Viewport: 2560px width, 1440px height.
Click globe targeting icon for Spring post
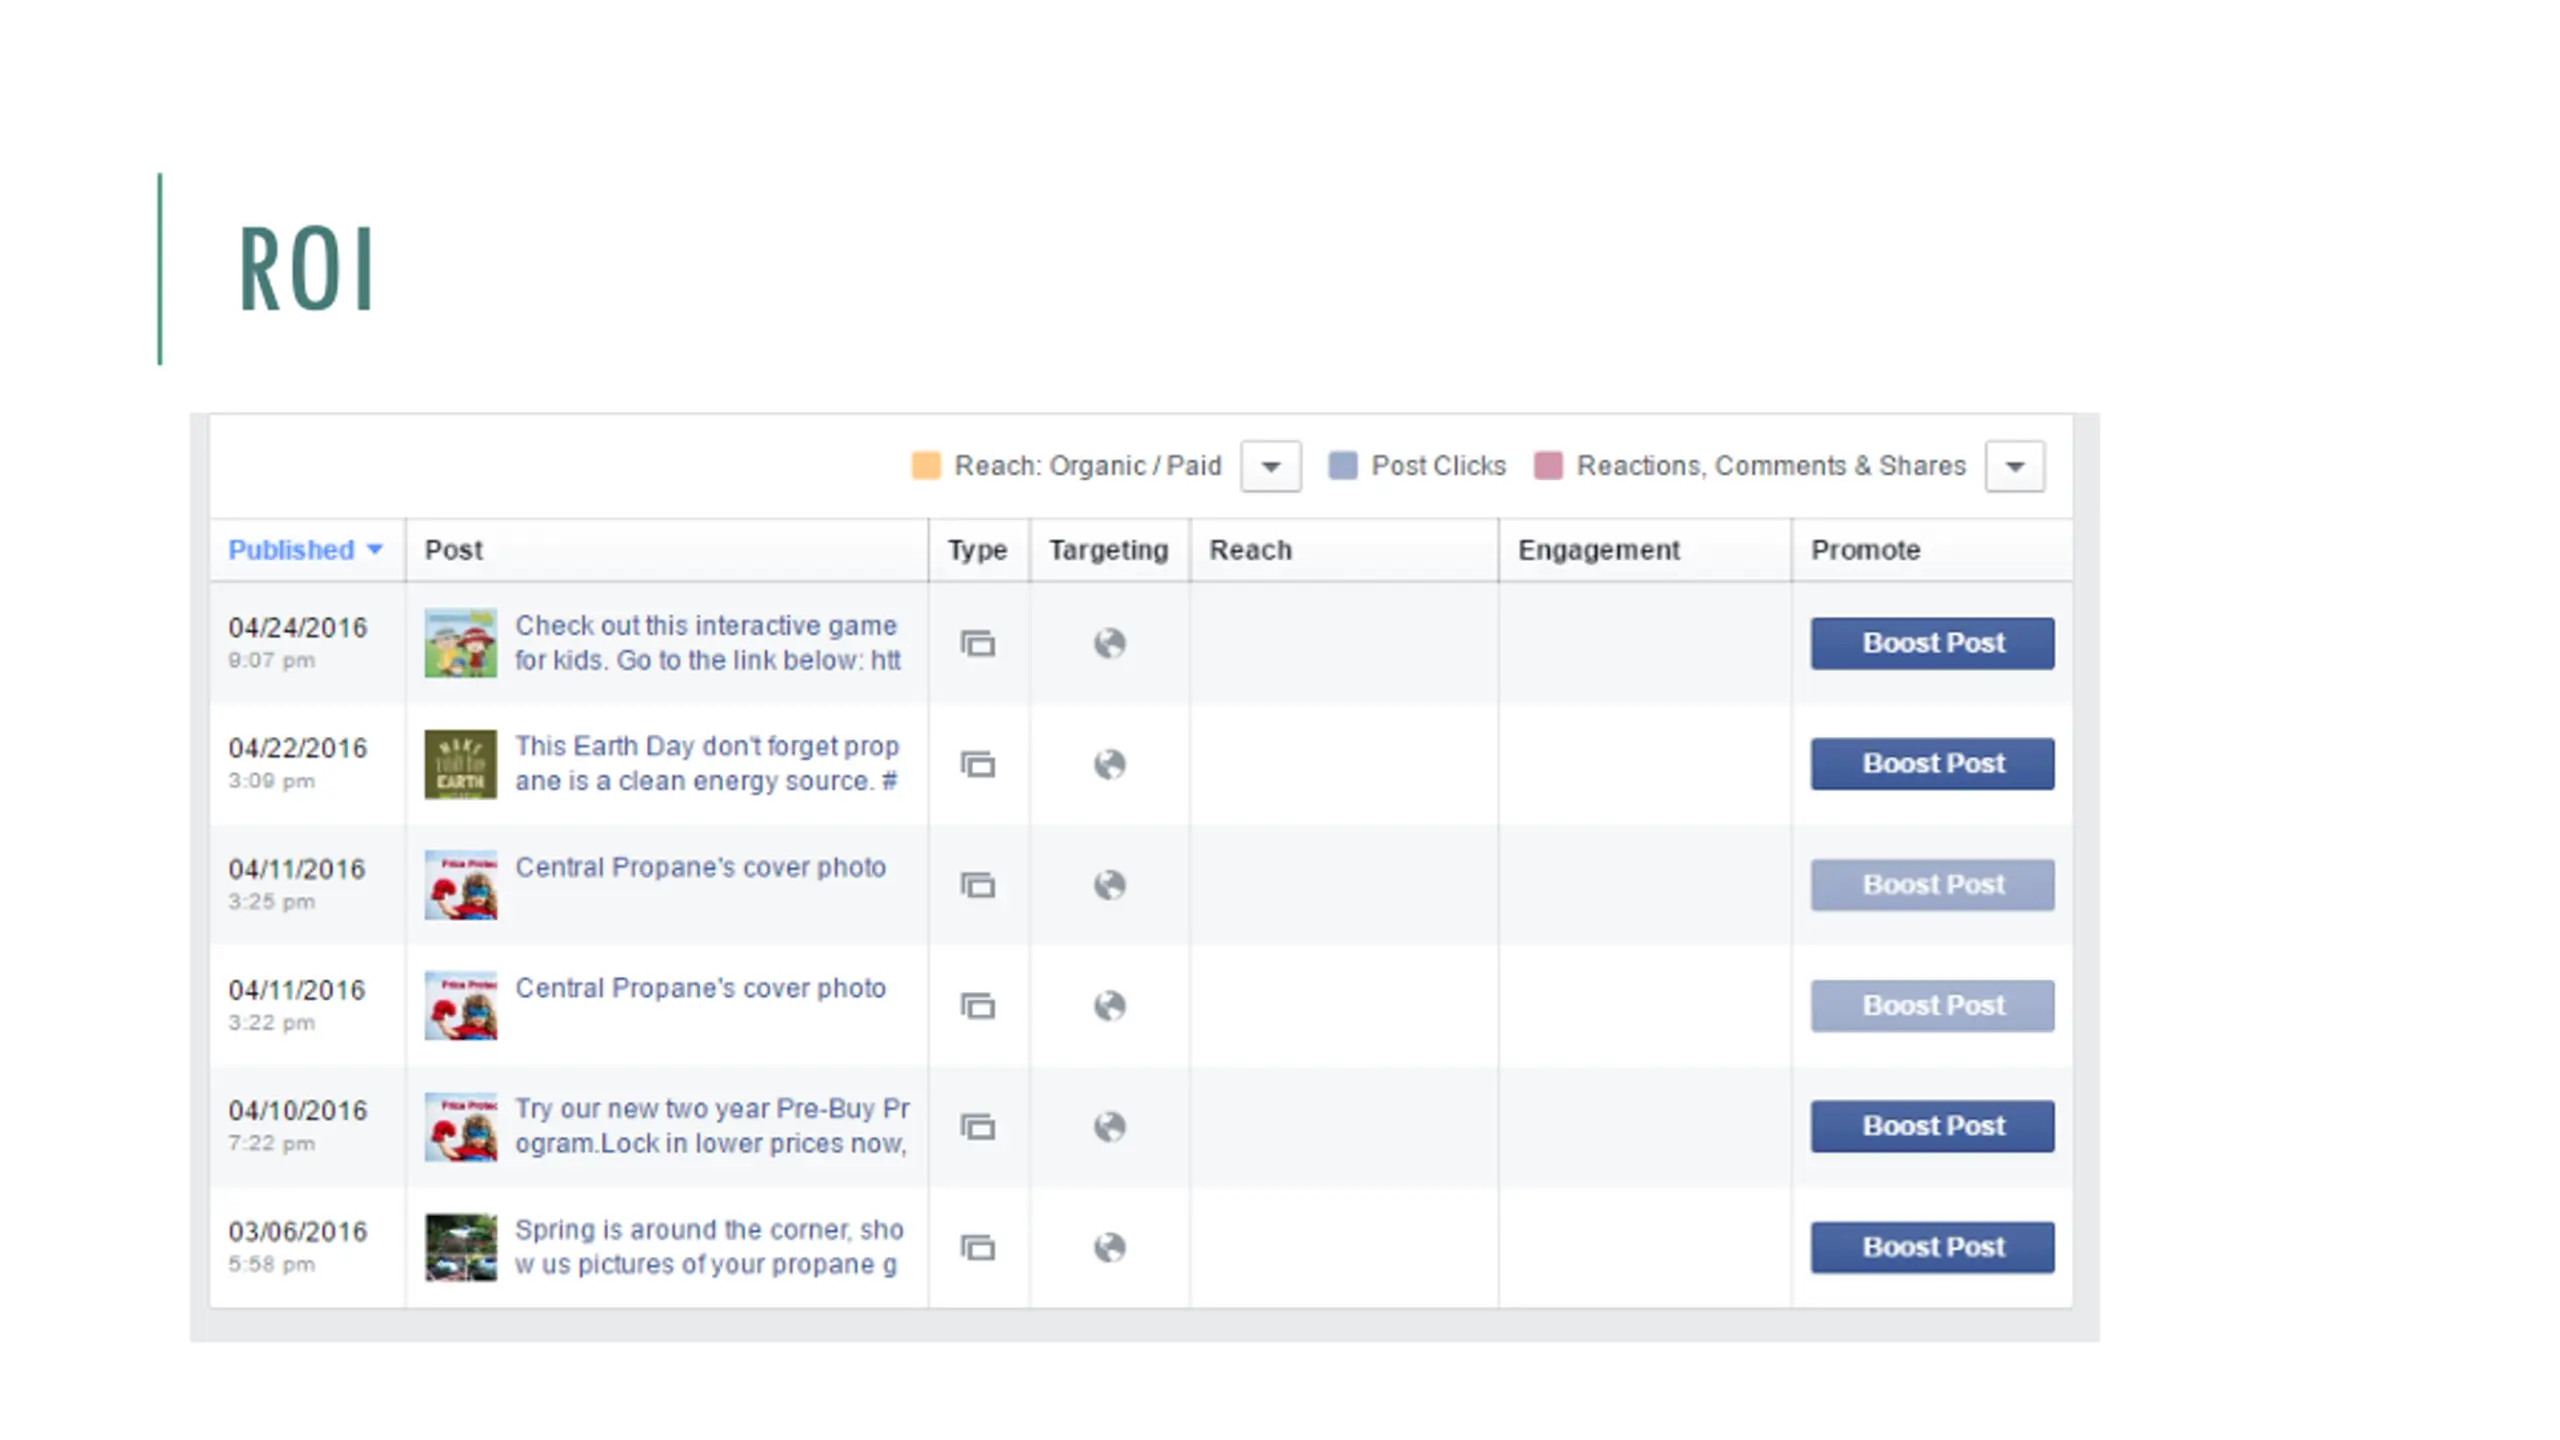point(1109,1248)
